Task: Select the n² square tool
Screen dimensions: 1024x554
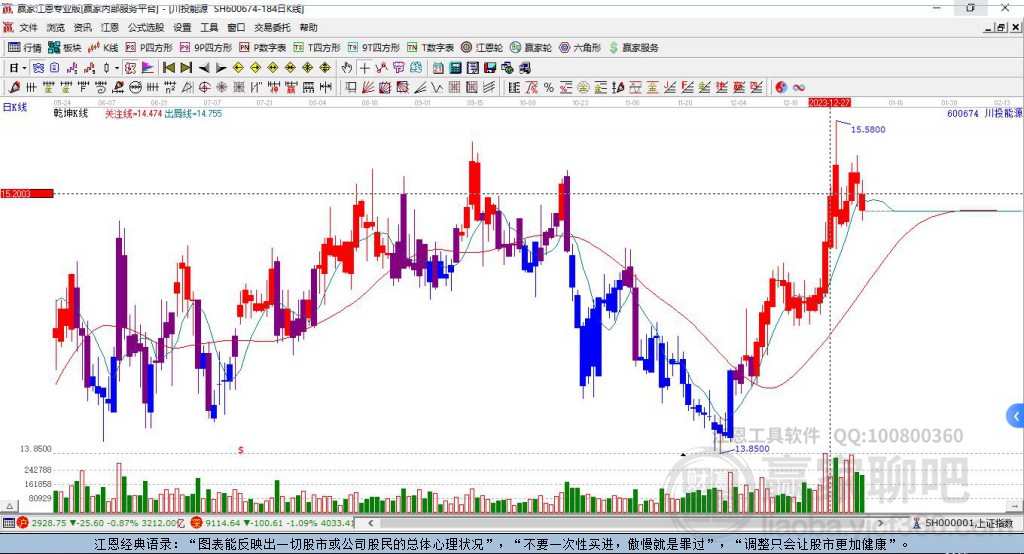Action: point(170,88)
